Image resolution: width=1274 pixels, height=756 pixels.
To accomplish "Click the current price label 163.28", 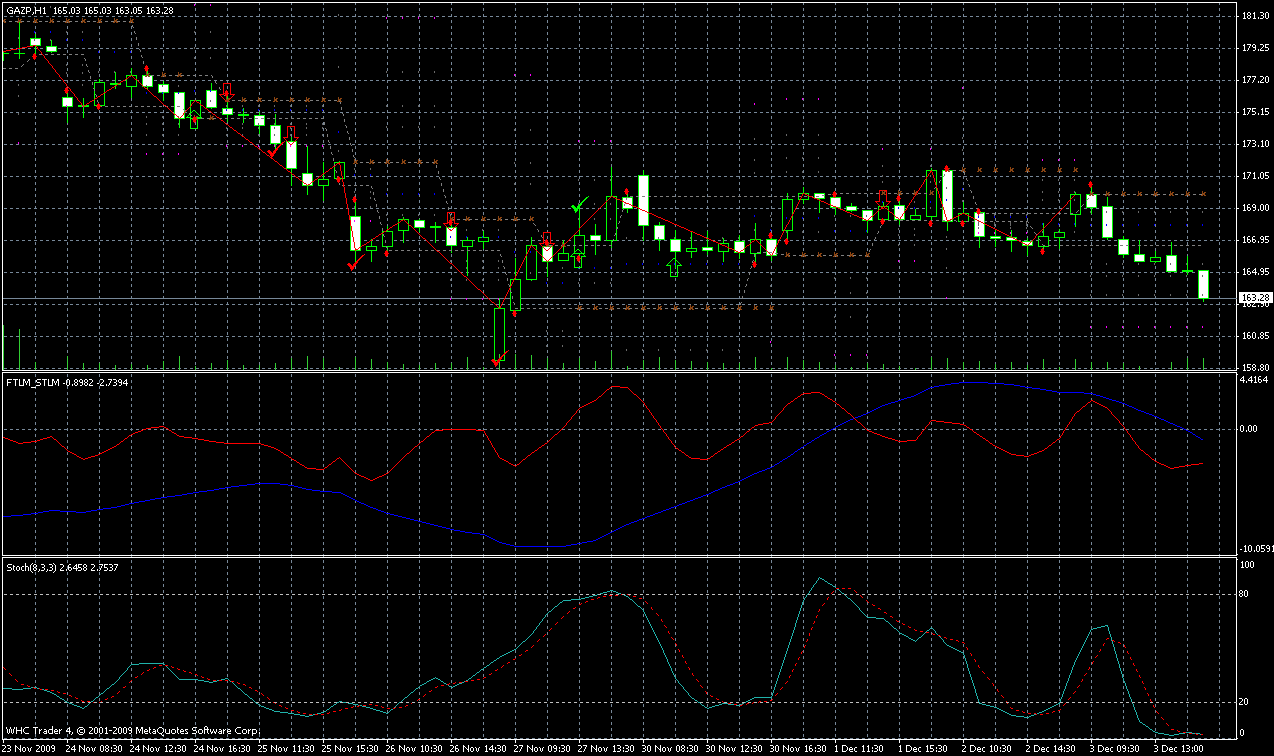I will 1254,298.
